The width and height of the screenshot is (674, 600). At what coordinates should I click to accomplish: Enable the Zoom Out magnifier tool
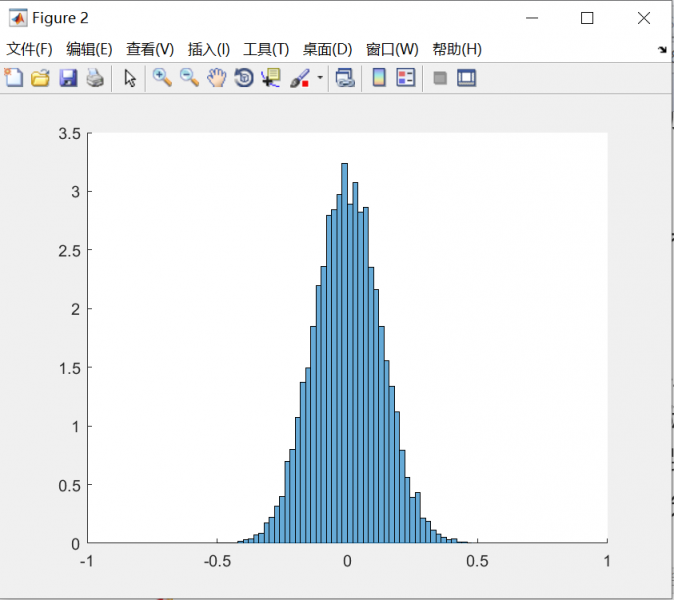[189, 78]
